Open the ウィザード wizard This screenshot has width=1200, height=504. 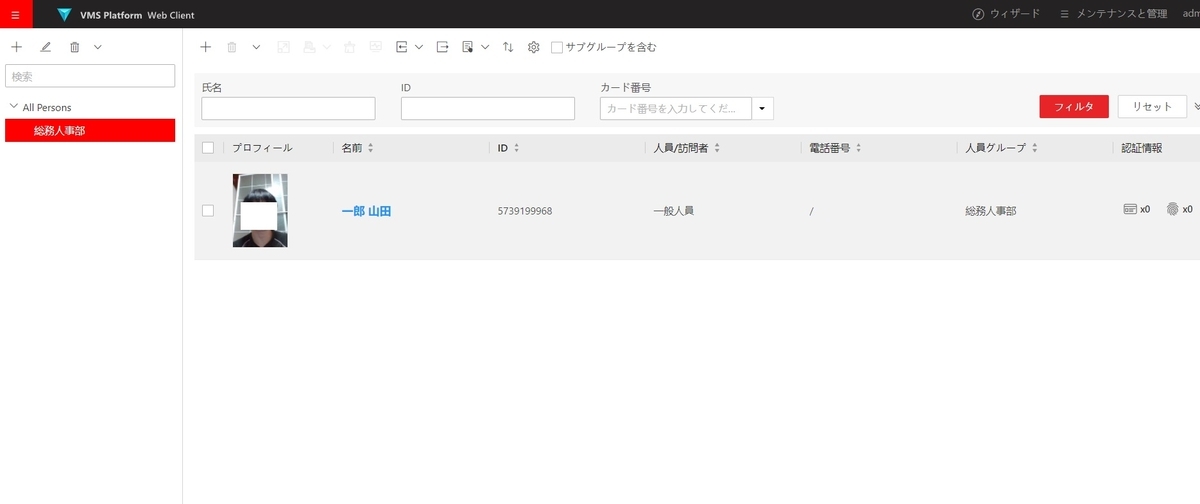click(x=1014, y=14)
